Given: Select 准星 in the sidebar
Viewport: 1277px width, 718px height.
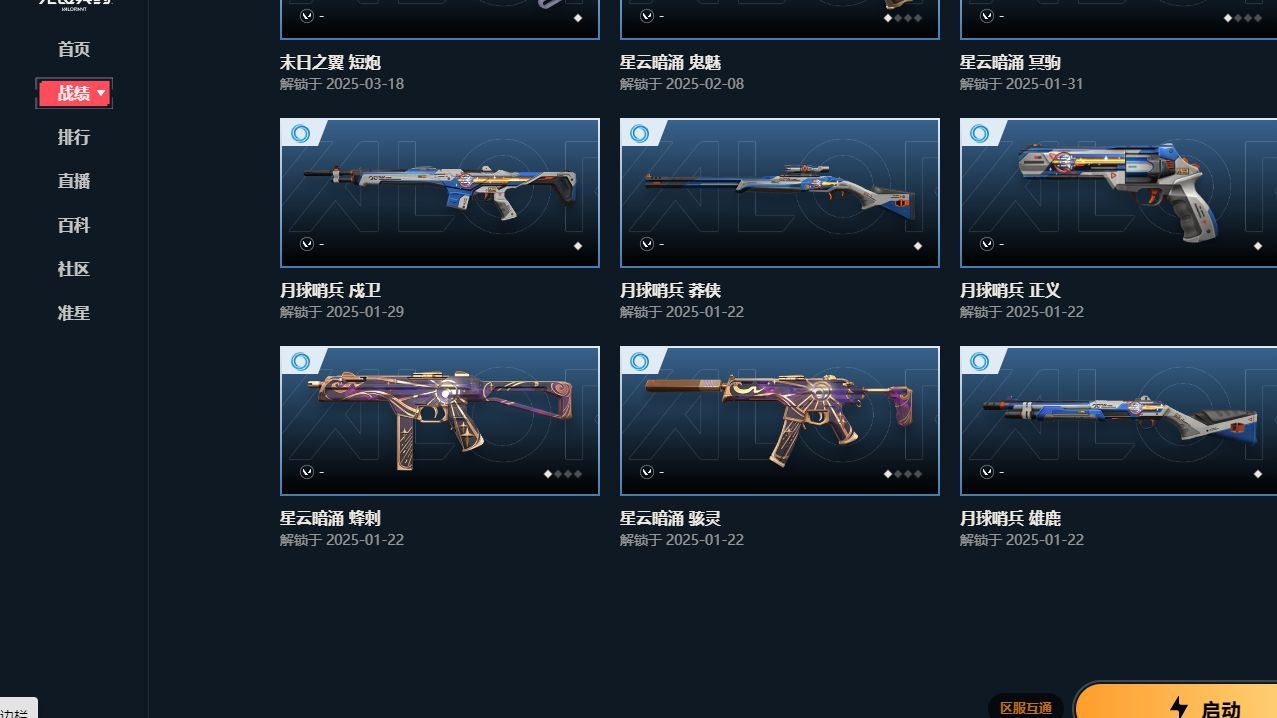Looking at the screenshot, I should pos(74,313).
